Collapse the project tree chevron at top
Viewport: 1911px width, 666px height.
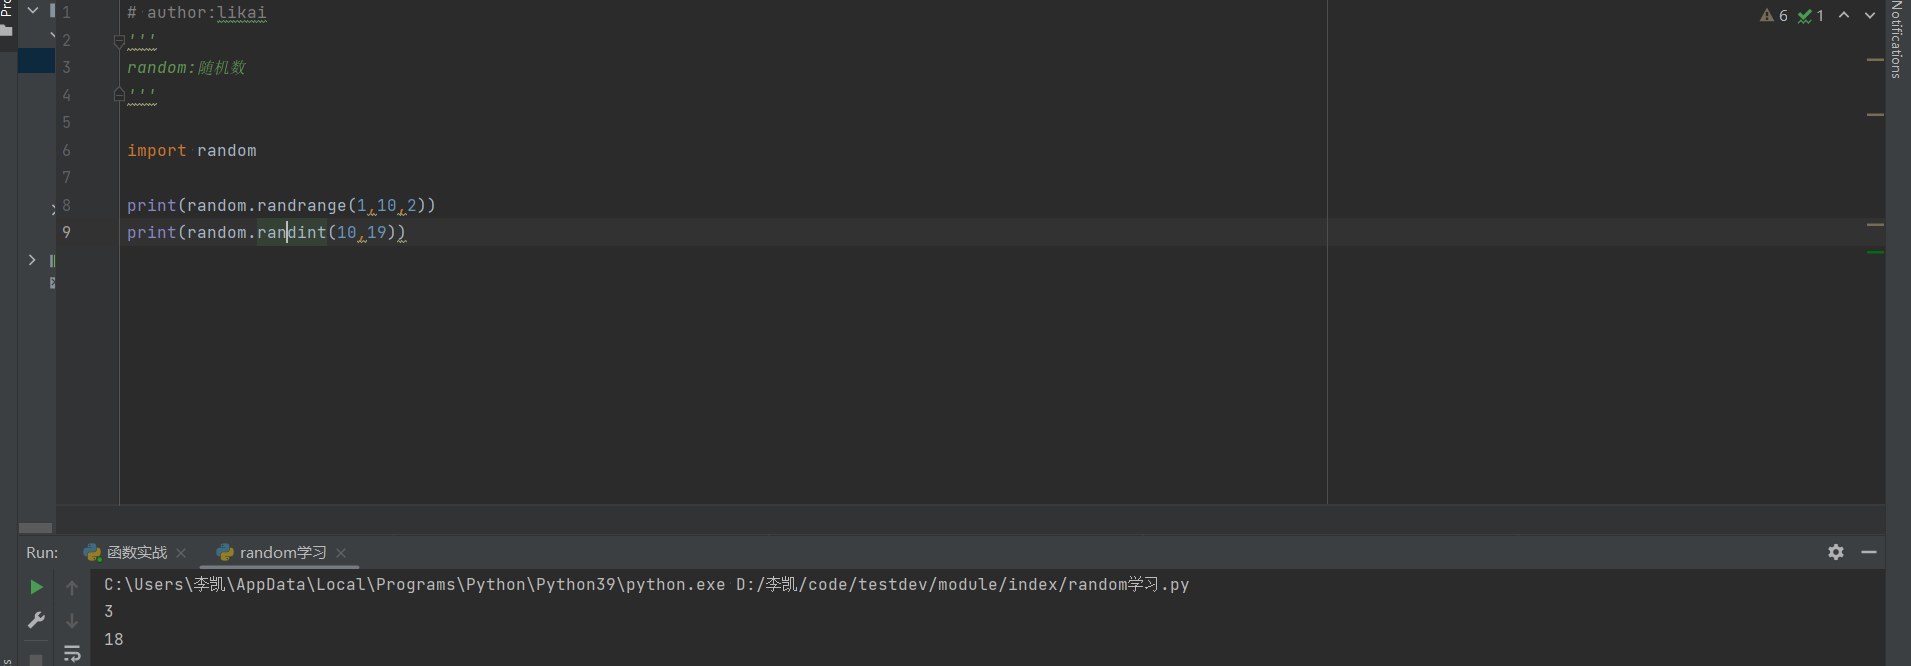32,10
